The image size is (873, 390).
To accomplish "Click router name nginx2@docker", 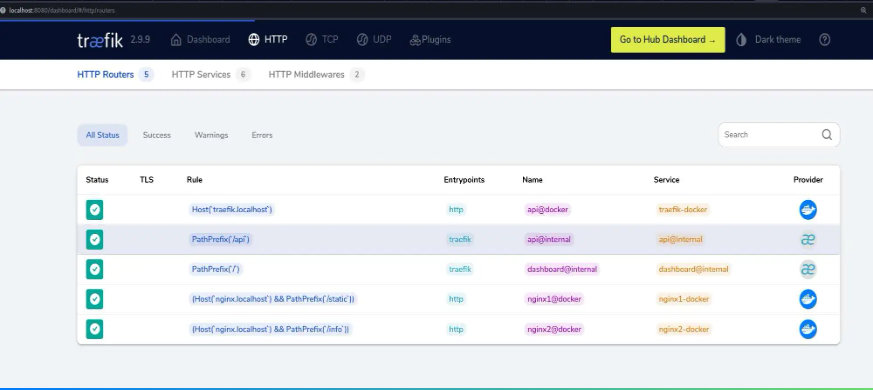I will (x=554, y=329).
